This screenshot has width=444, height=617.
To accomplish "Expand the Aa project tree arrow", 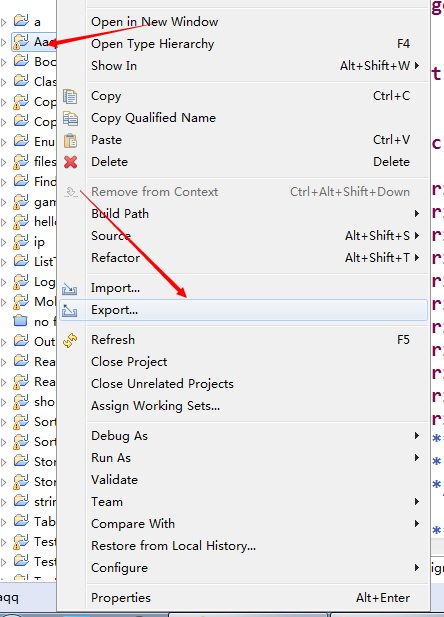I will click(x=4, y=42).
